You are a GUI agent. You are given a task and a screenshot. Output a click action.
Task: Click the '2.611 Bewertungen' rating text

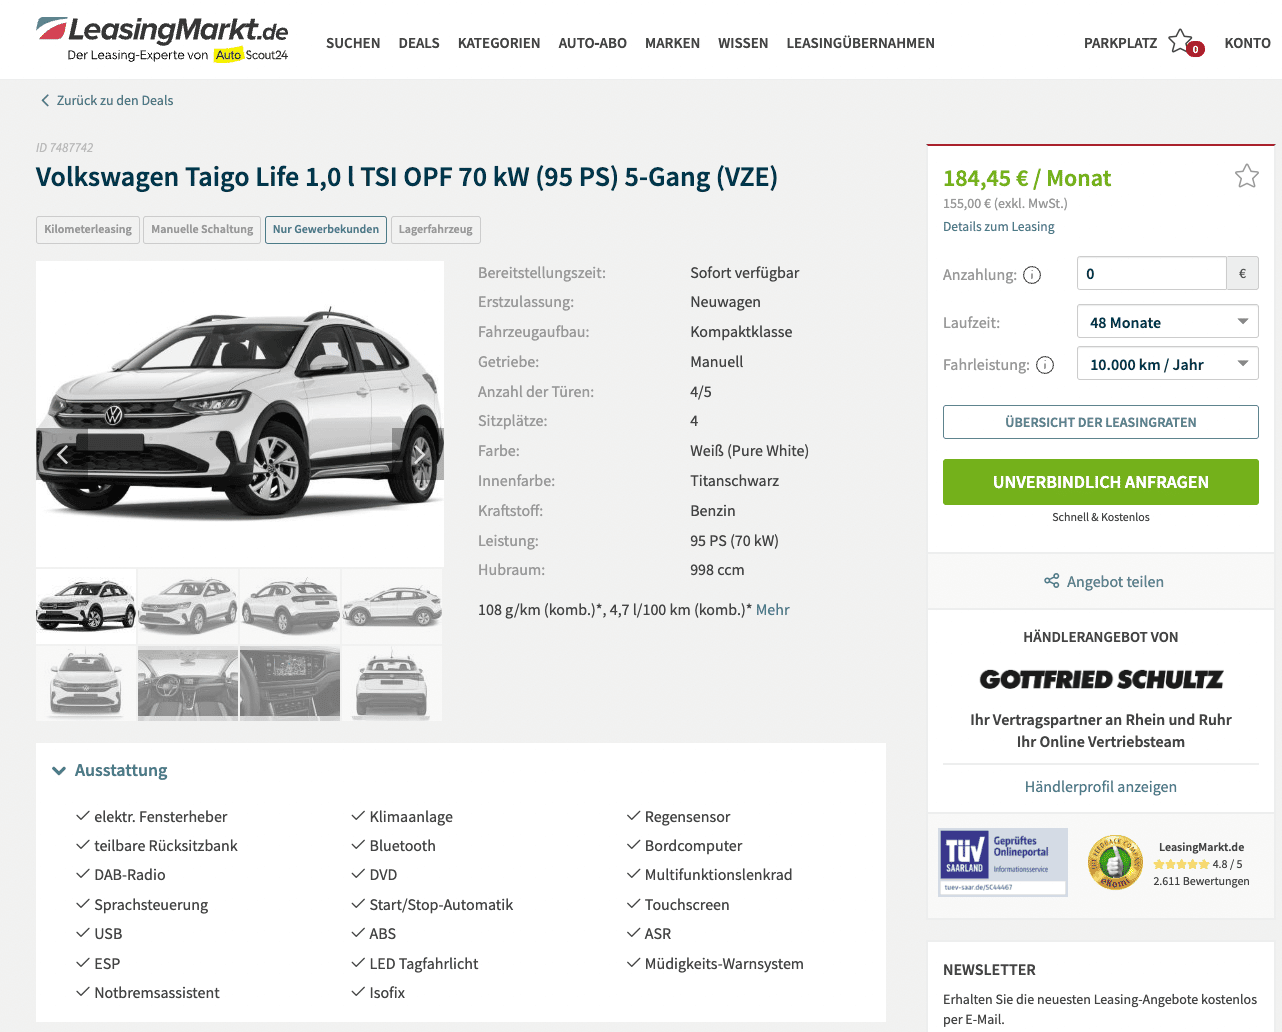[1201, 881]
